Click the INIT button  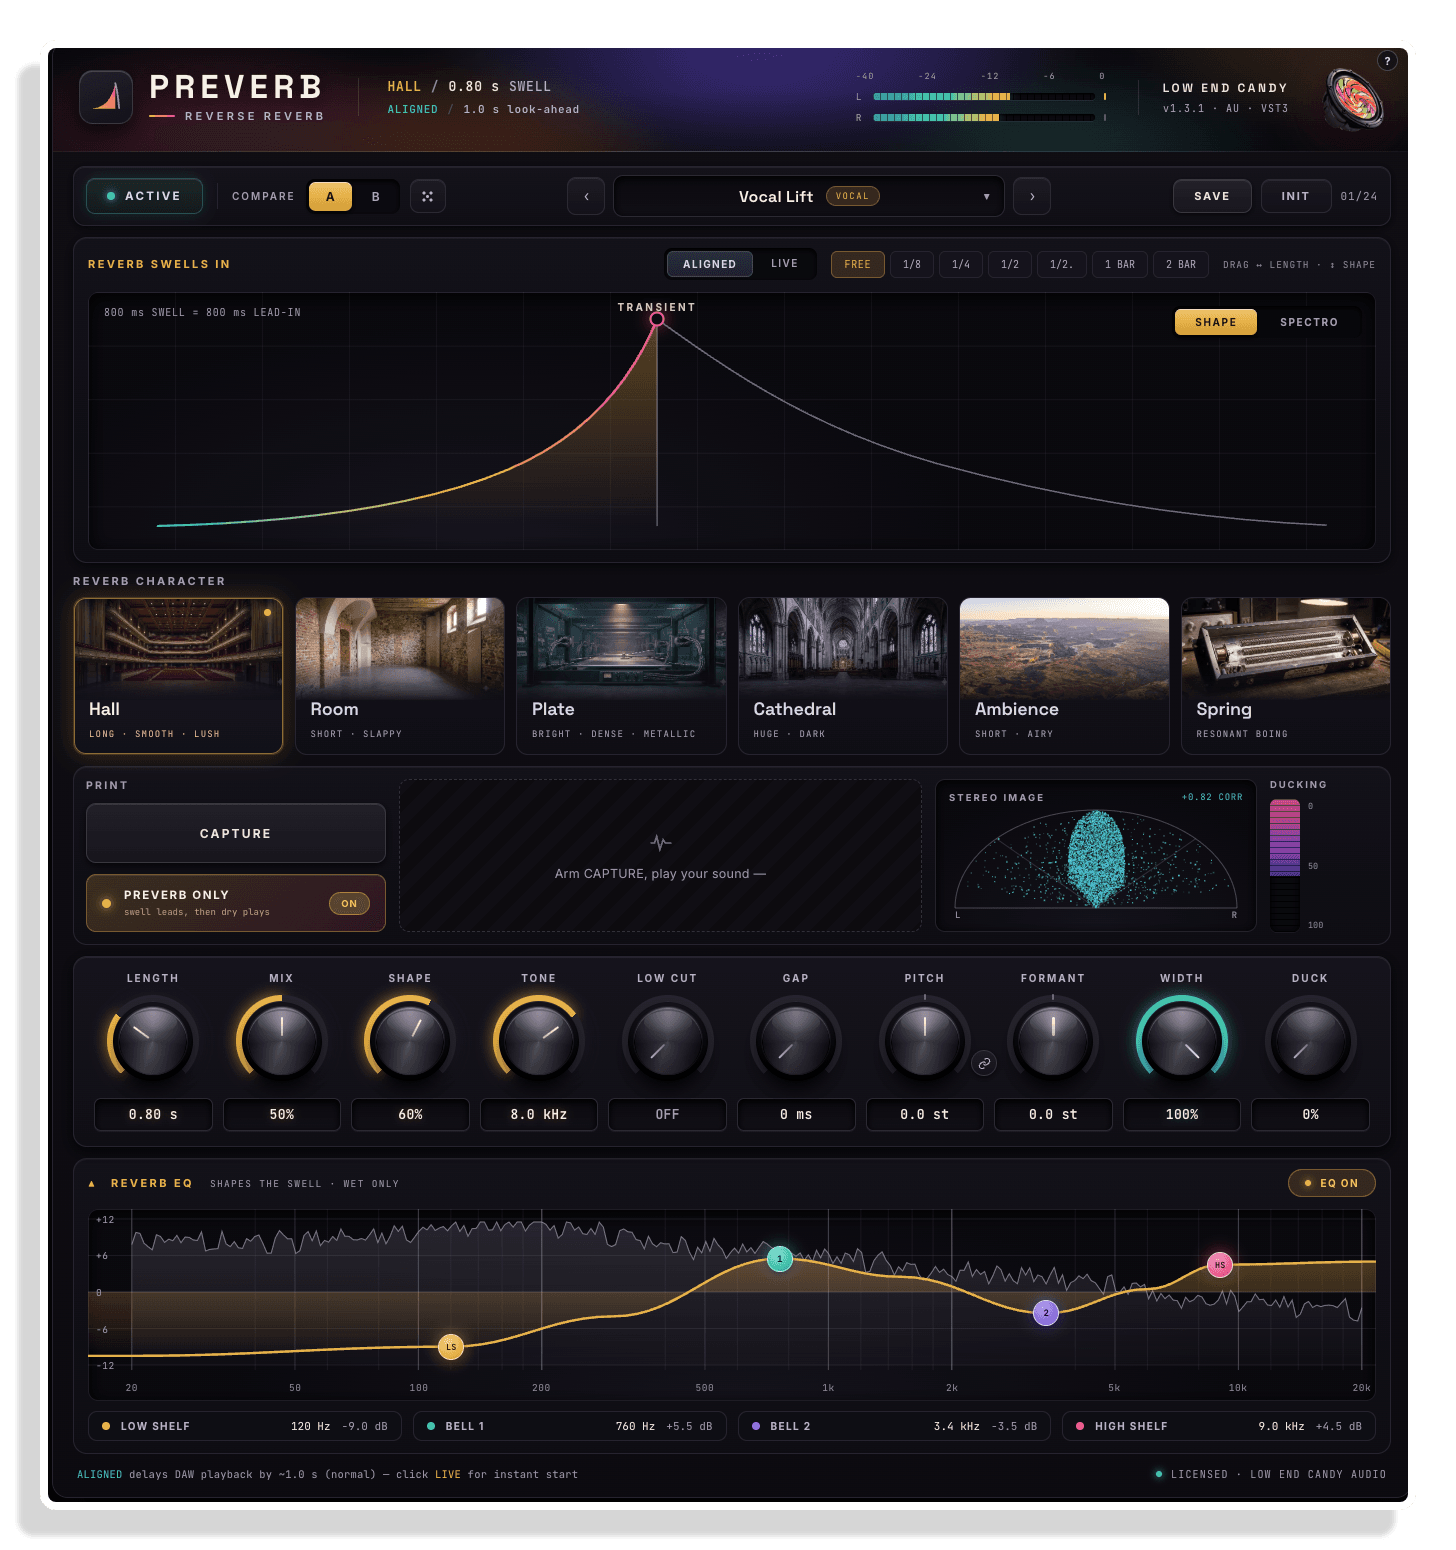(x=1295, y=196)
